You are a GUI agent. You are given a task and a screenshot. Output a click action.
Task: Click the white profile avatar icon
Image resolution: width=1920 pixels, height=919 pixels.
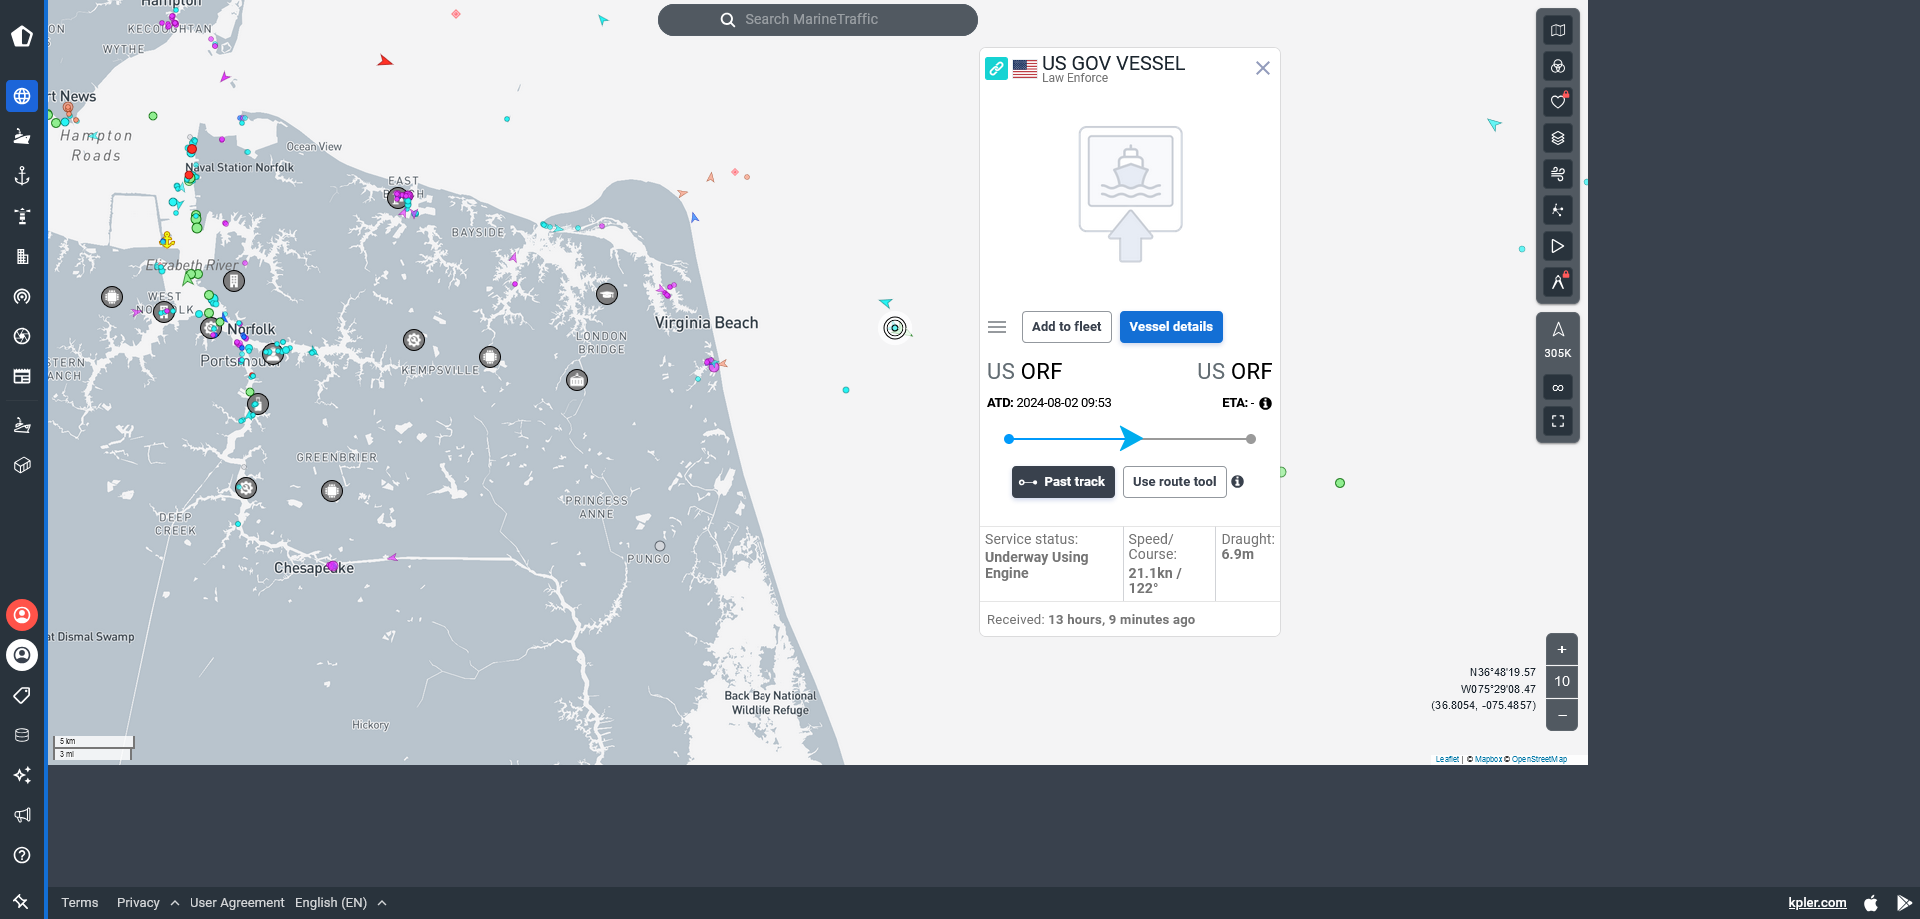tap(22, 655)
